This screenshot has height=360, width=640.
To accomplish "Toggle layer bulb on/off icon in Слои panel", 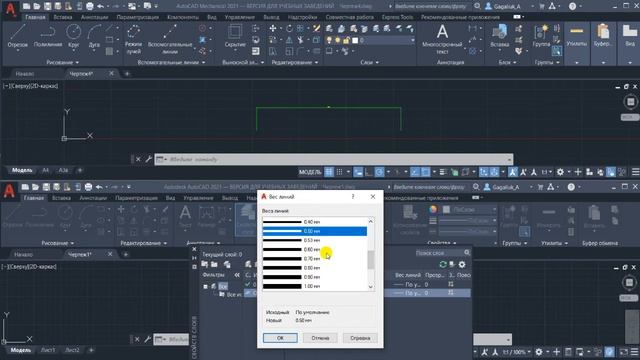I will pos(329,40).
